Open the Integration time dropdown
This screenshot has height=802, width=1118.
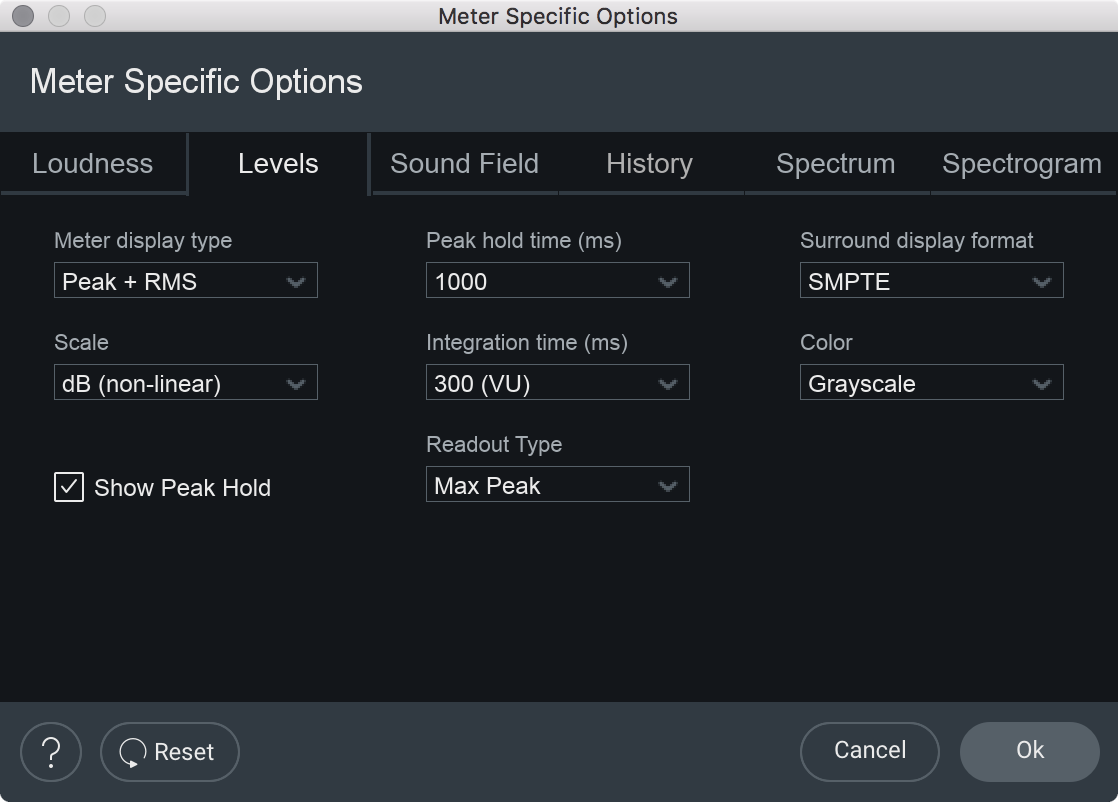557,383
